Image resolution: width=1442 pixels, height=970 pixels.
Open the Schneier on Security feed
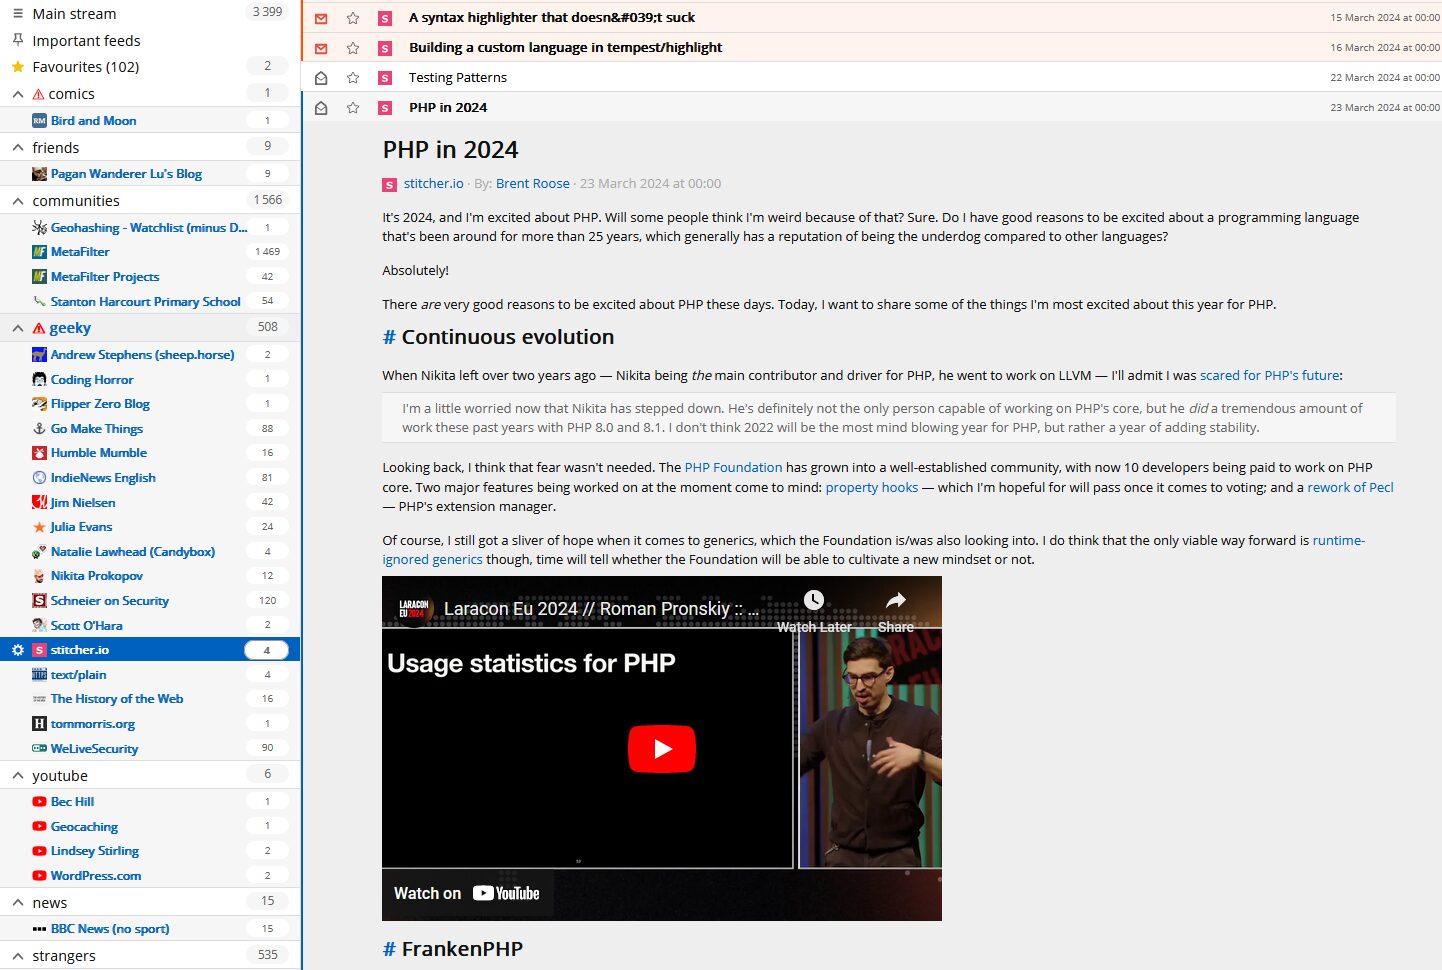tap(109, 601)
